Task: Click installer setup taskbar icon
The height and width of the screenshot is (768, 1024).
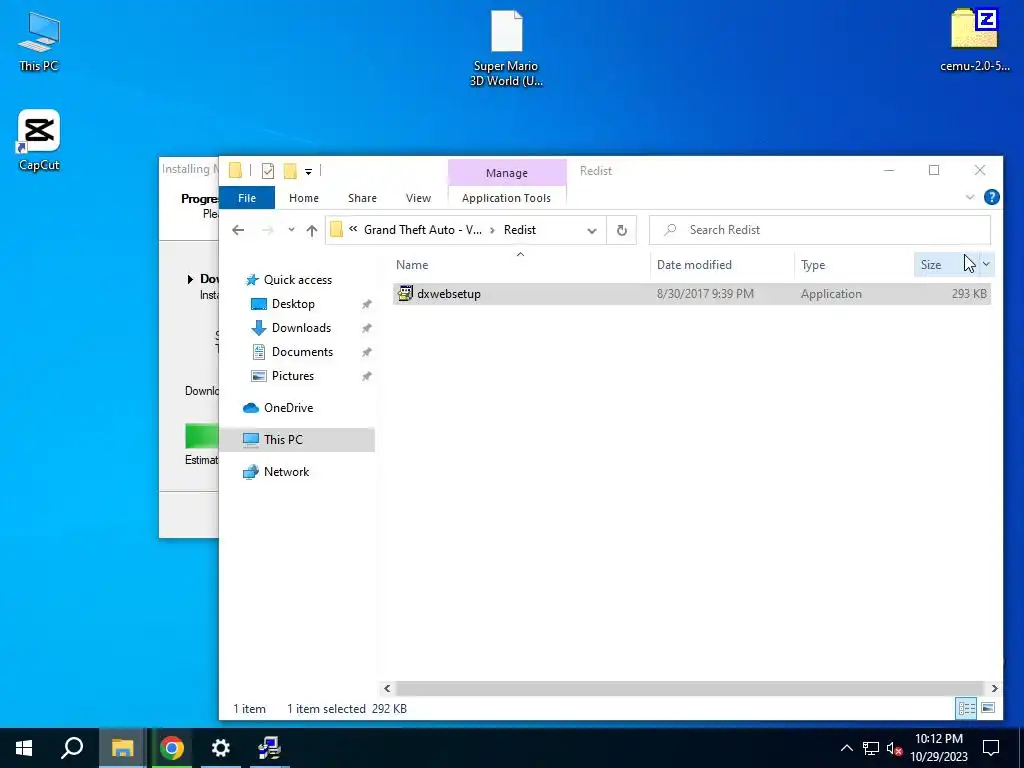Action: pyautogui.click(x=269, y=748)
